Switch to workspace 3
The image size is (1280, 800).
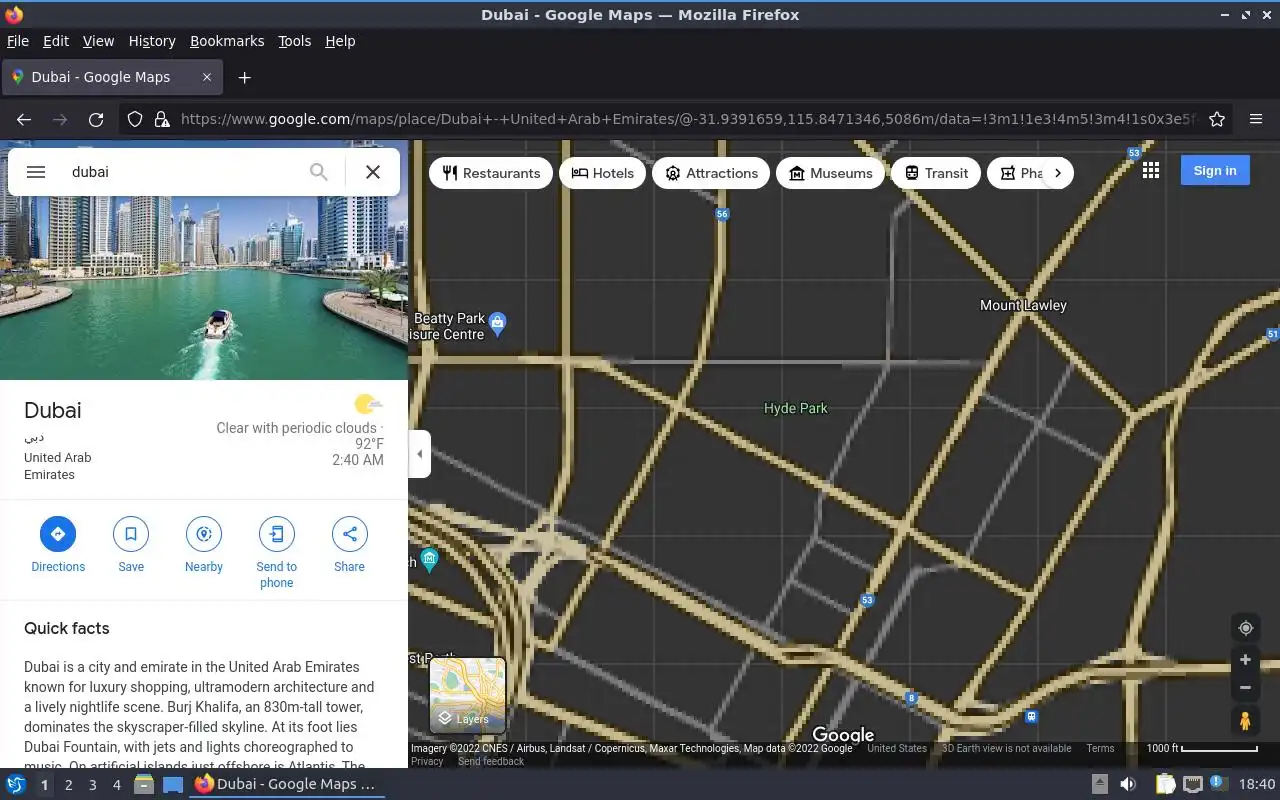click(x=92, y=785)
